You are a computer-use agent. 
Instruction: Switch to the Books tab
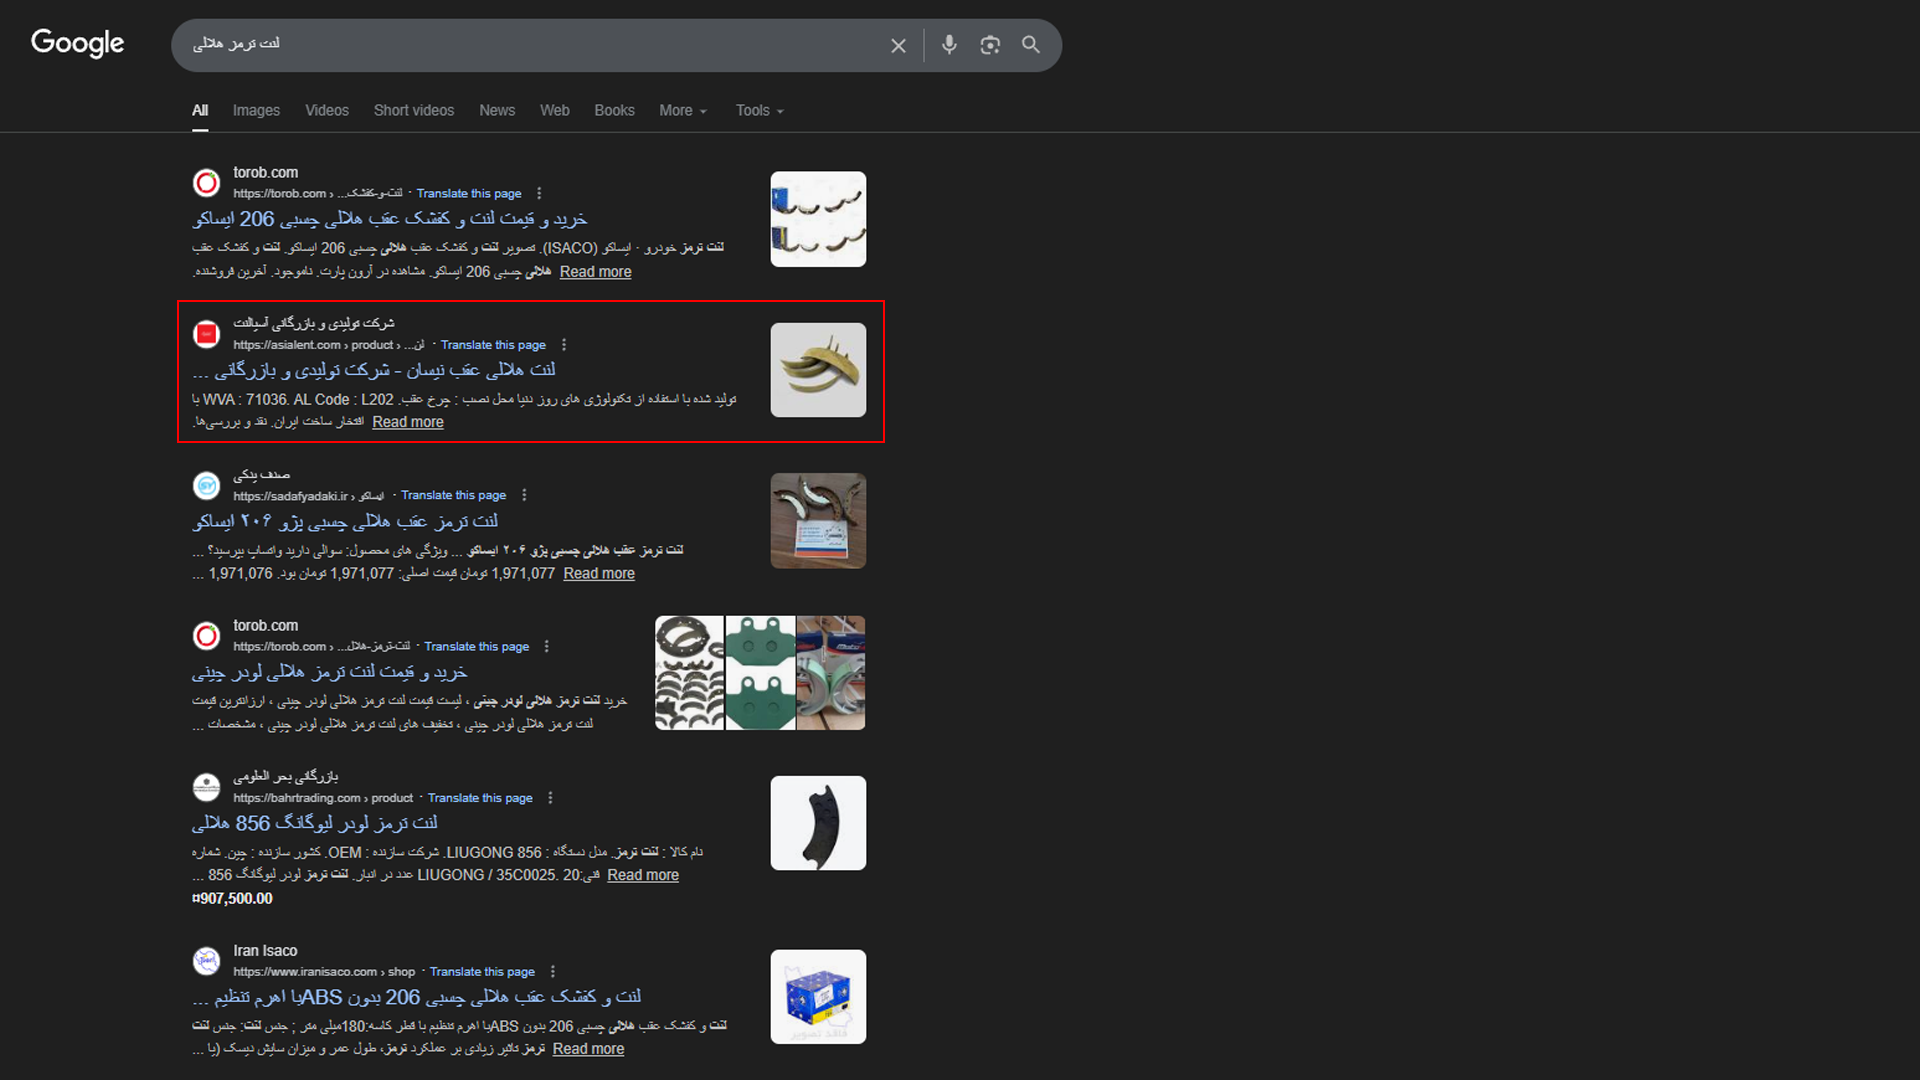coord(614,110)
